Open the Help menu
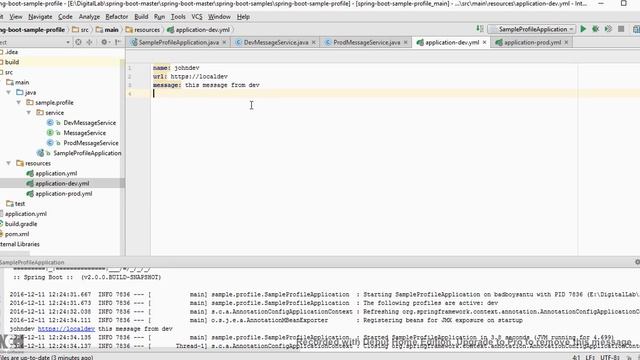 click(x=243, y=17)
